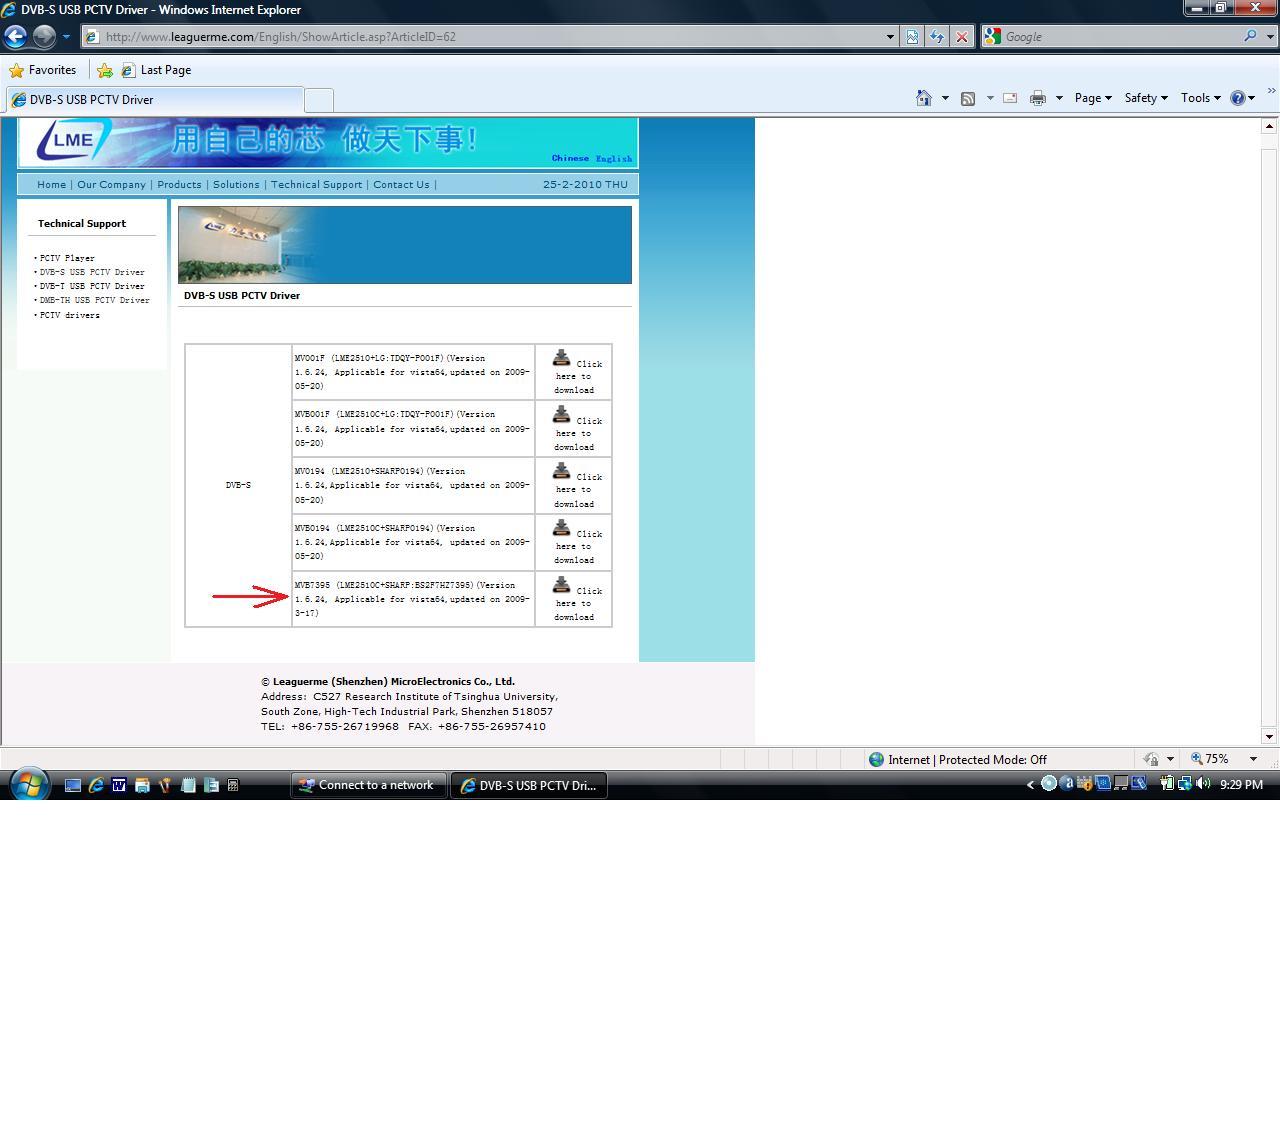The image size is (1280, 1138).
Task: Open the Last Page favorites link
Action: (x=156, y=70)
